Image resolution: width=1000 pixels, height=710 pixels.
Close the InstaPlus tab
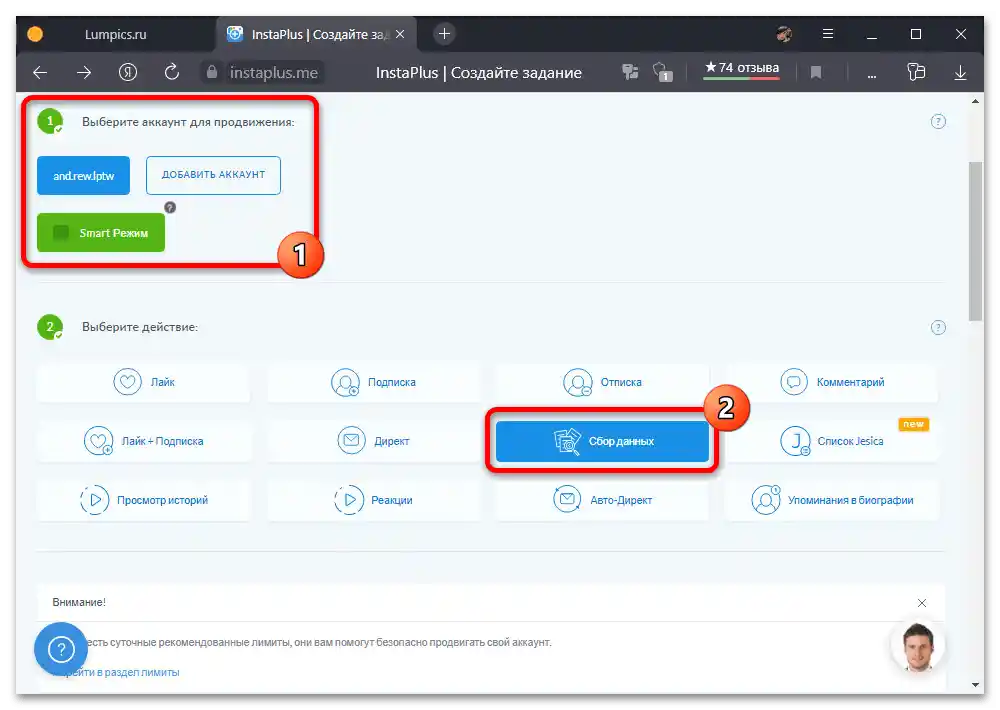400,34
